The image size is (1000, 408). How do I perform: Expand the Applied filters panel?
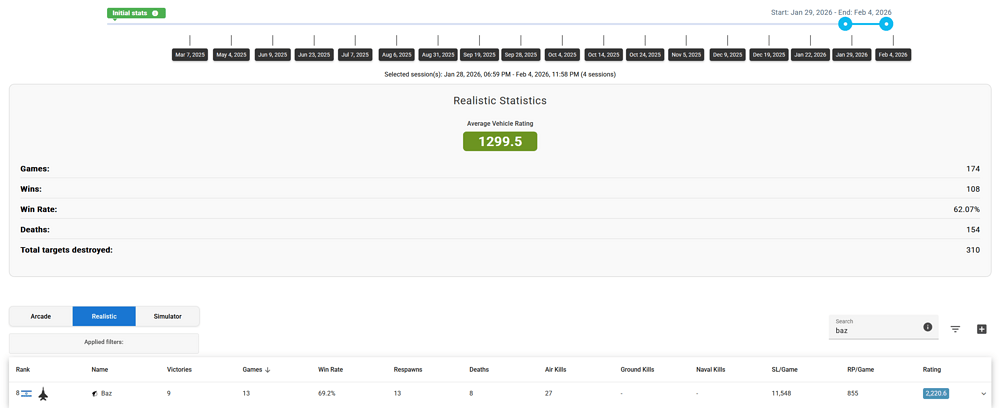[104, 342]
